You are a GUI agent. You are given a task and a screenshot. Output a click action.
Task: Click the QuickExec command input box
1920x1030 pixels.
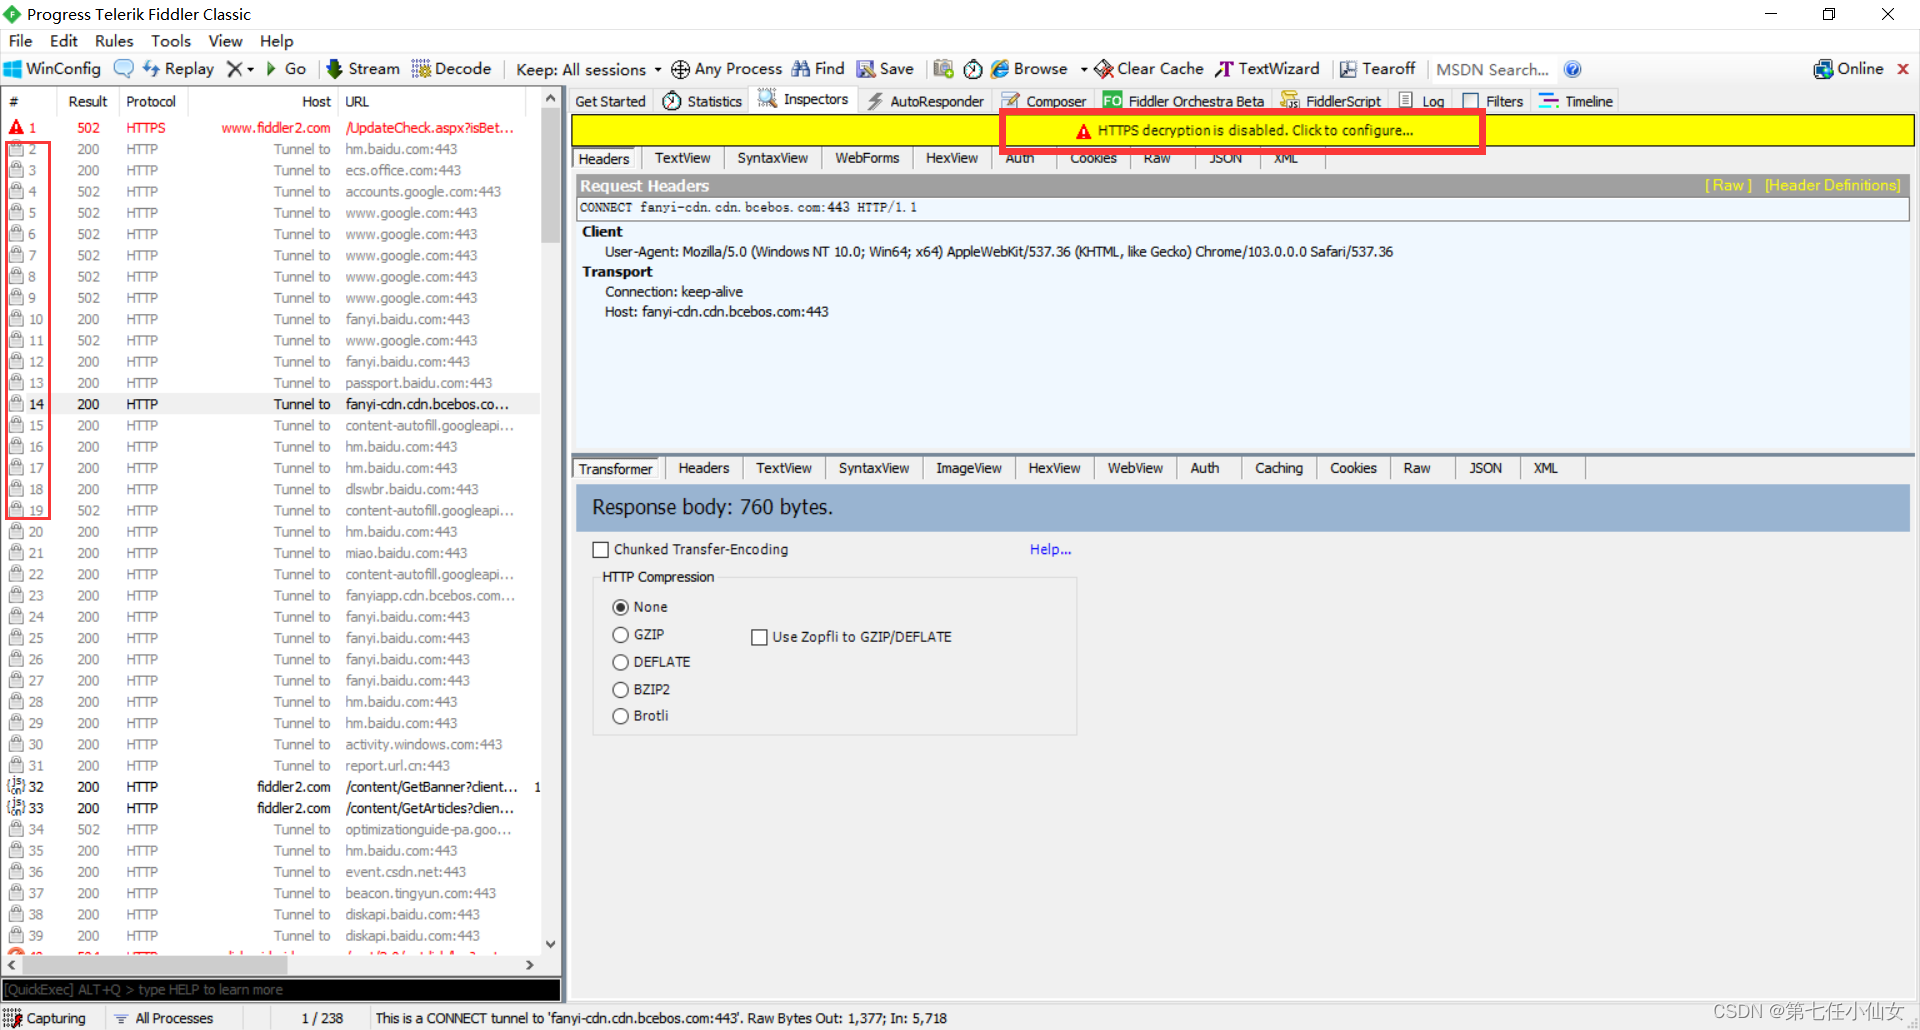[281, 990]
